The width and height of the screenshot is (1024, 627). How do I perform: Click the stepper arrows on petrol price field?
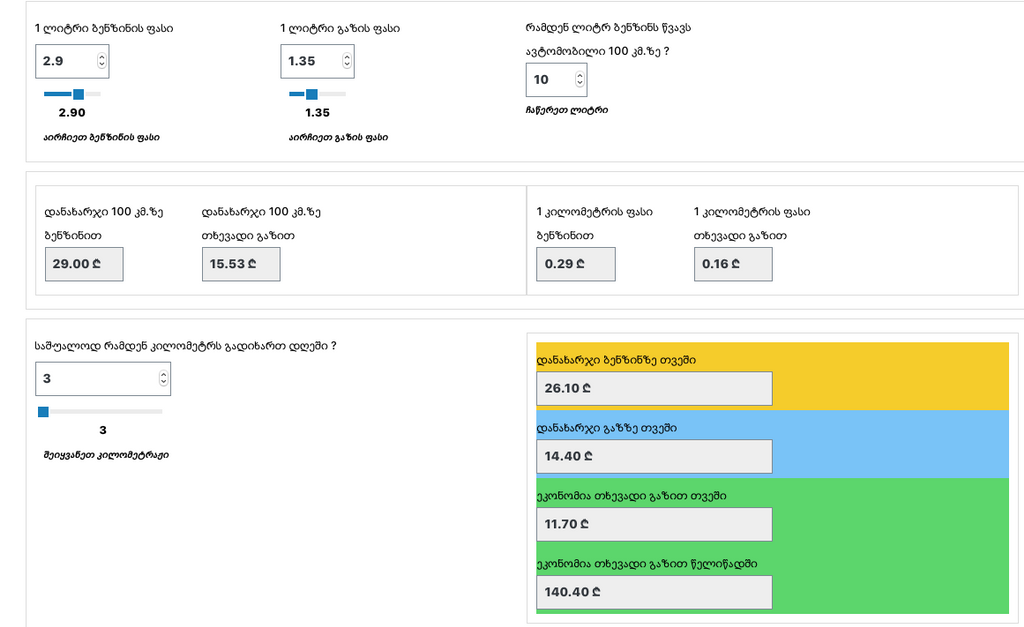click(101, 61)
